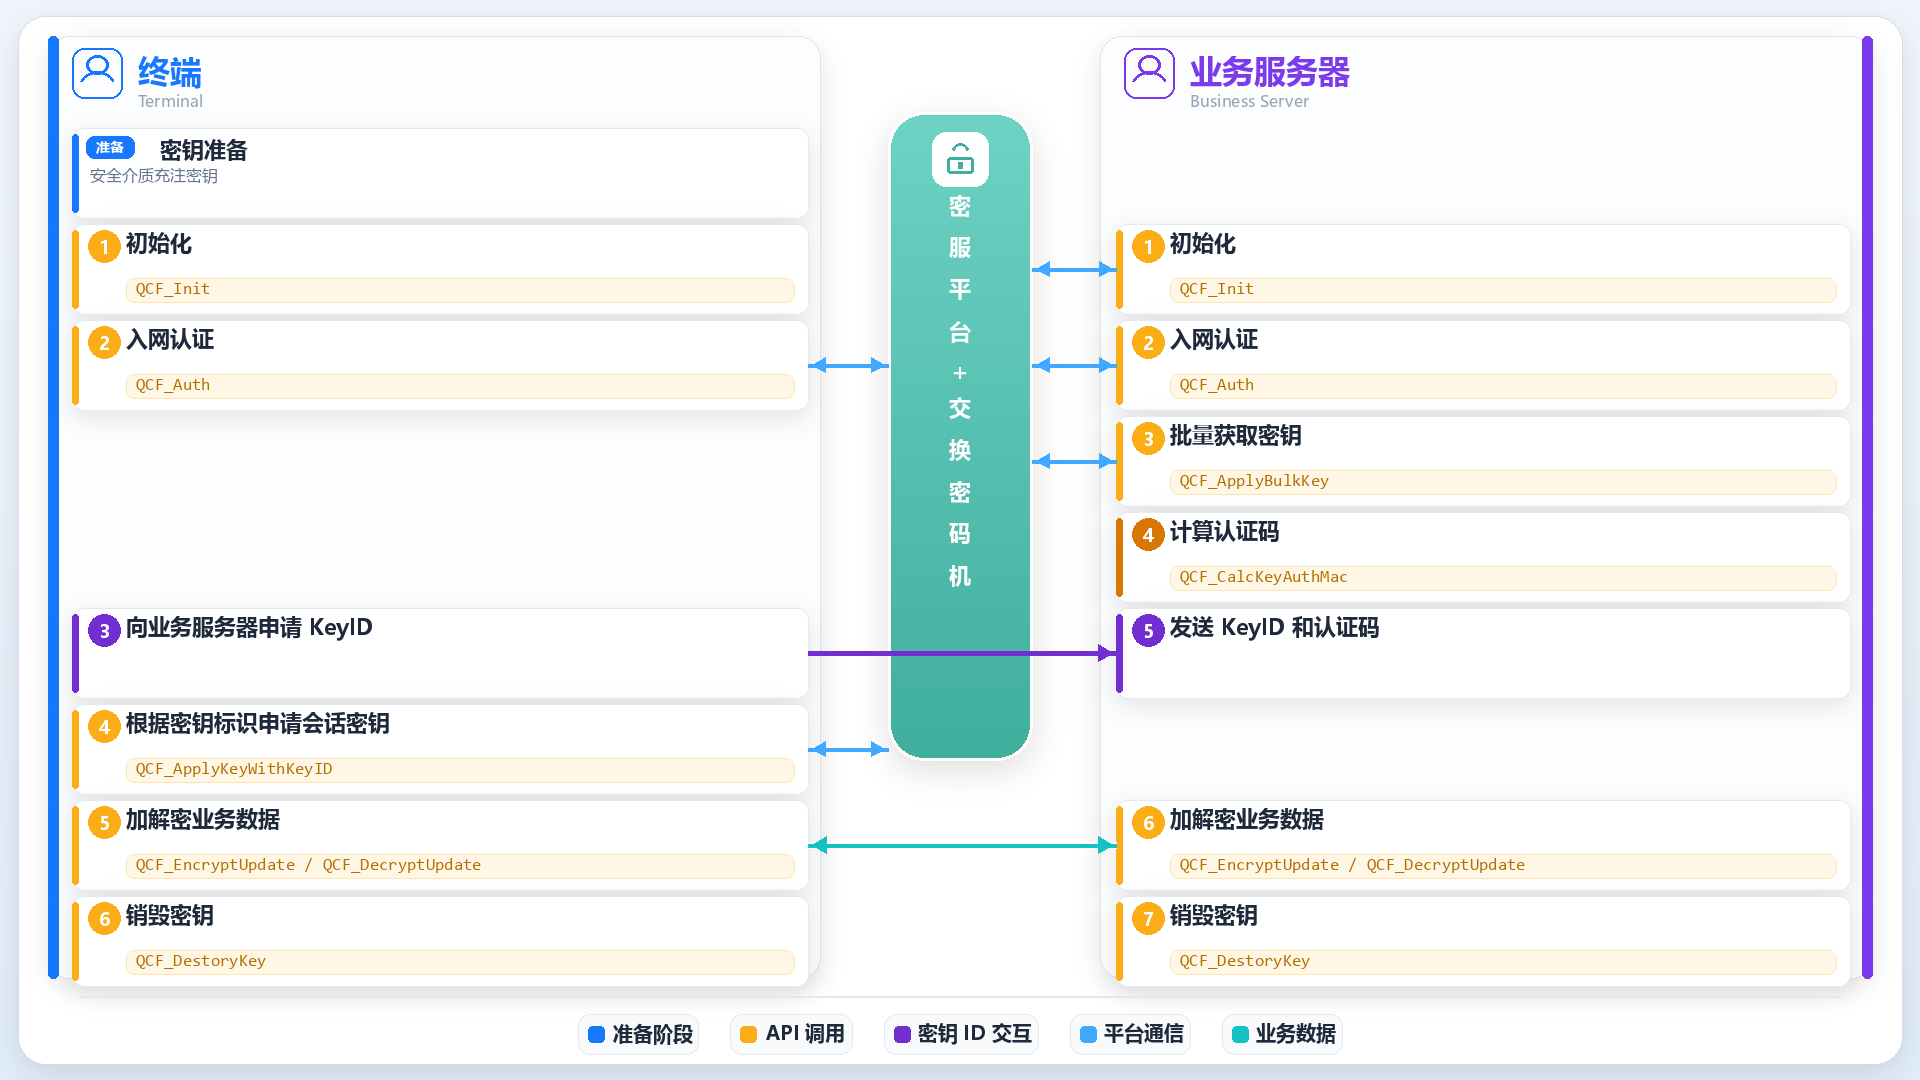Click the terminal QCF_Auth code field

click(460, 386)
